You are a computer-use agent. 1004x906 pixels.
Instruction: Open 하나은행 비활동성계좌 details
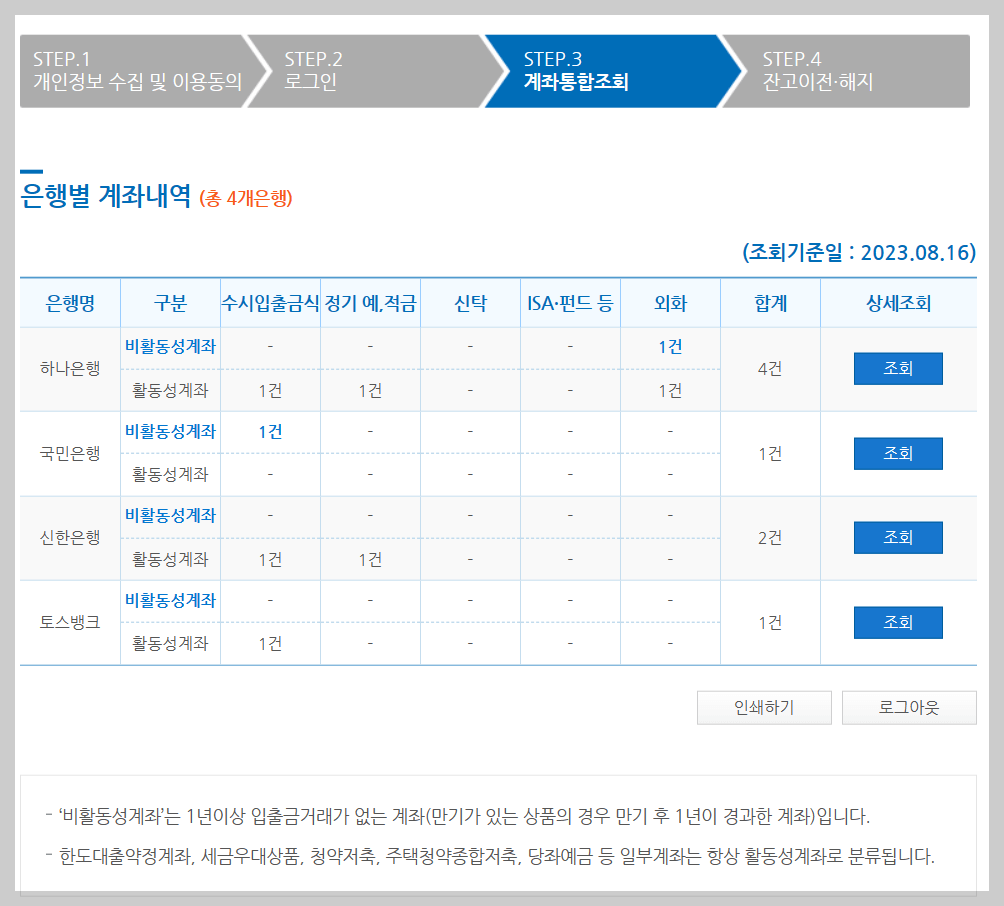[x=171, y=347]
